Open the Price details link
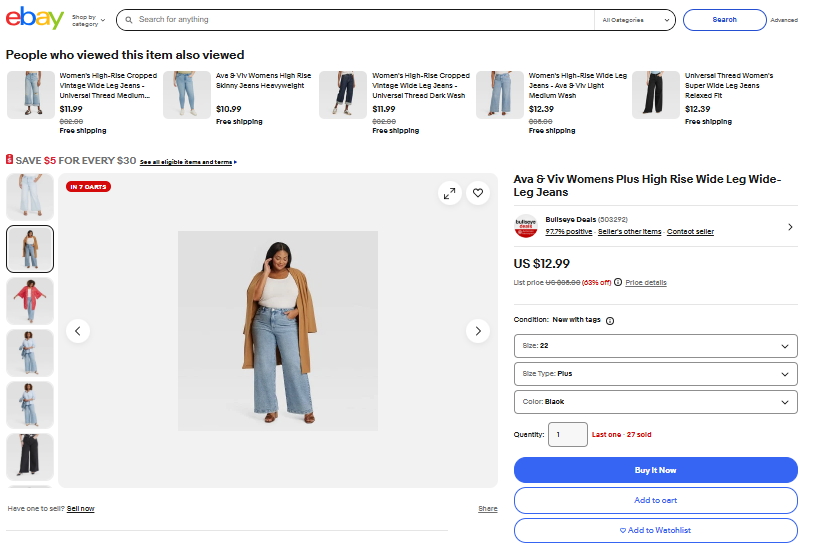Image resolution: width=816 pixels, height=546 pixels. (x=646, y=283)
